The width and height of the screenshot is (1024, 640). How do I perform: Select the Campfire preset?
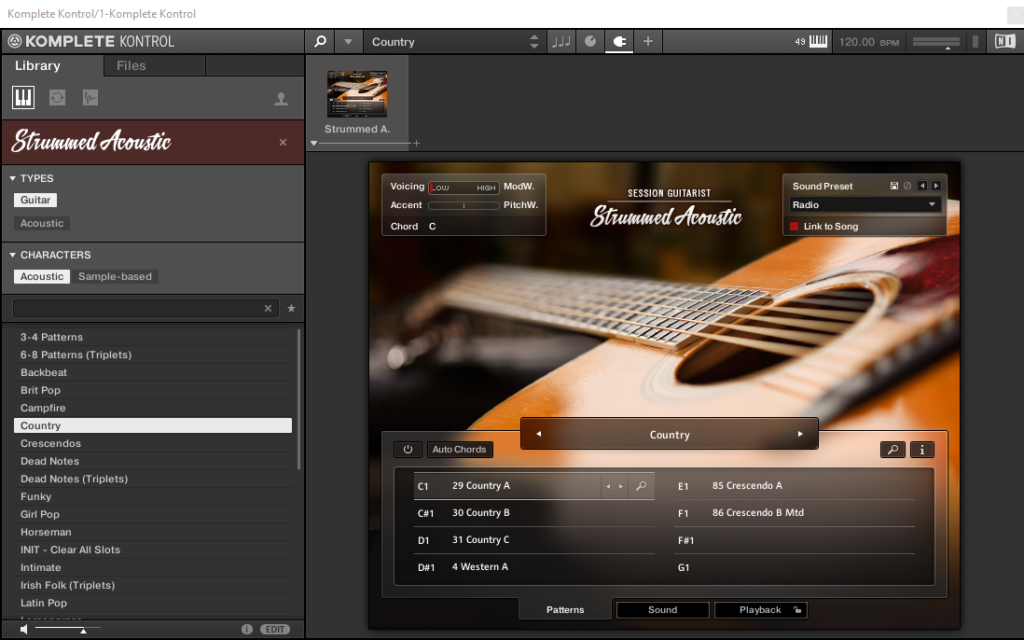[x=153, y=408]
